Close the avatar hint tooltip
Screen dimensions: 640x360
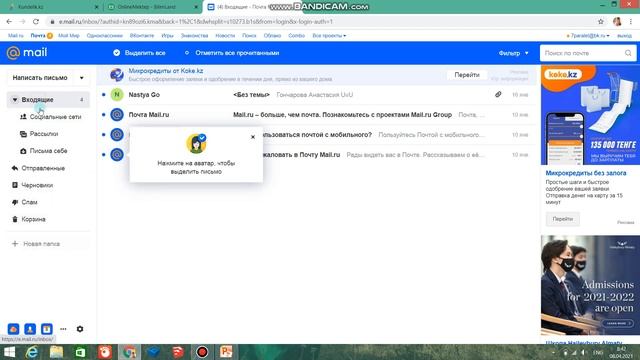[253, 137]
